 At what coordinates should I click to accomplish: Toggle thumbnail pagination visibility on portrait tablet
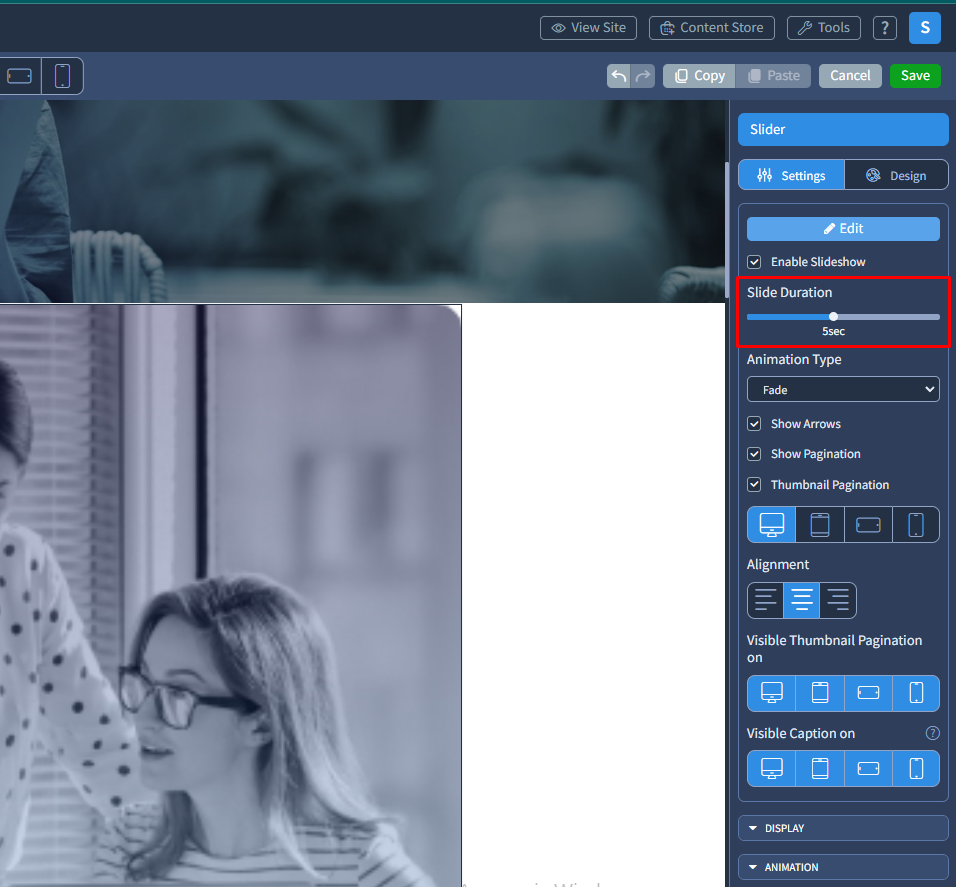(819, 693)
